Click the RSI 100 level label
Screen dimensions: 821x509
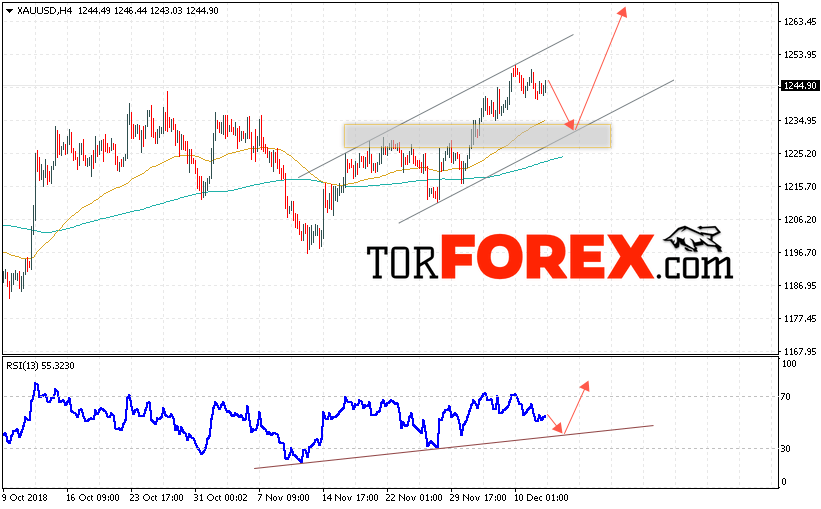pos(789,363)
